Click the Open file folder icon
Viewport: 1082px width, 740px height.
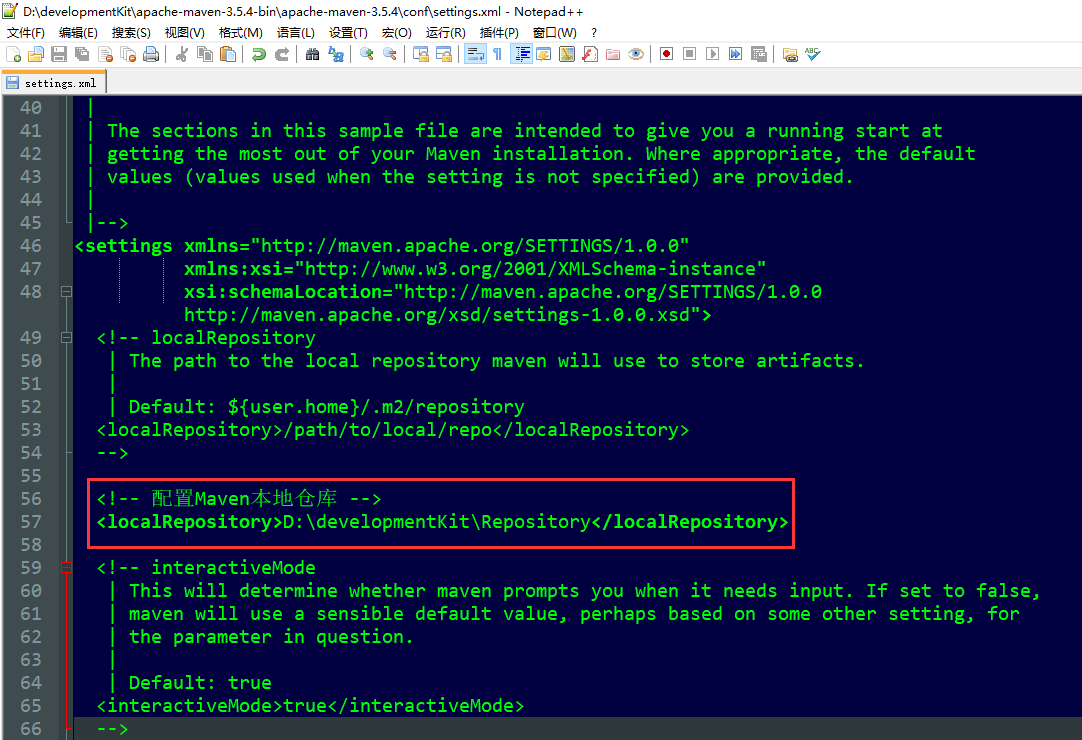(36, 55)
